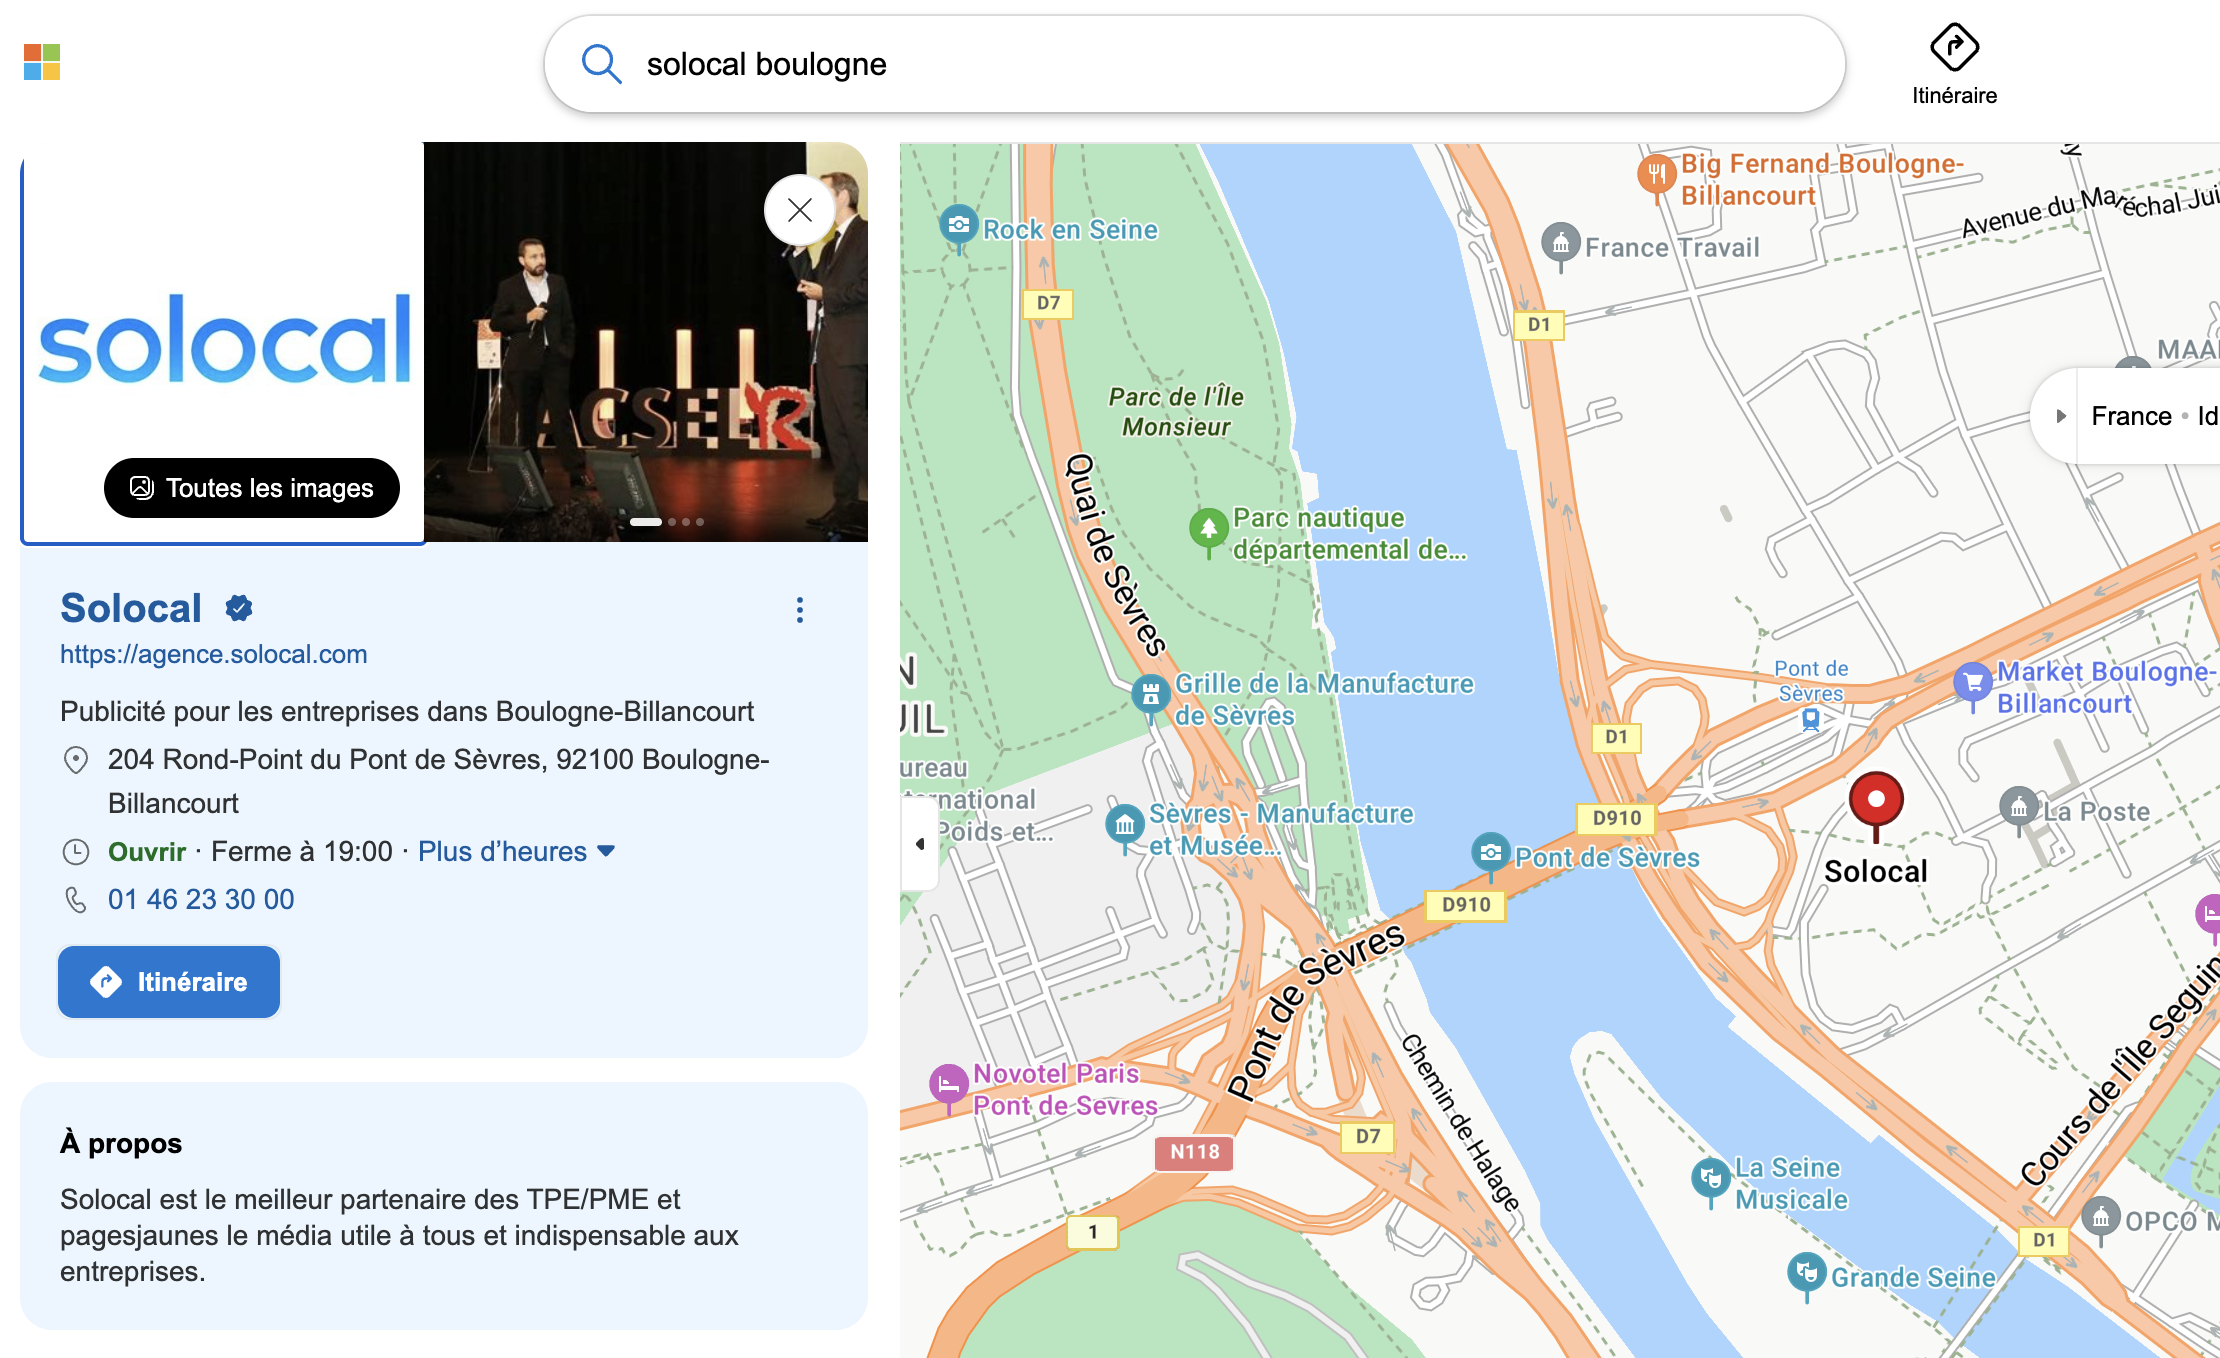
Task: Expand the France breadcrumb arrow
Action: pos(2060,416)
